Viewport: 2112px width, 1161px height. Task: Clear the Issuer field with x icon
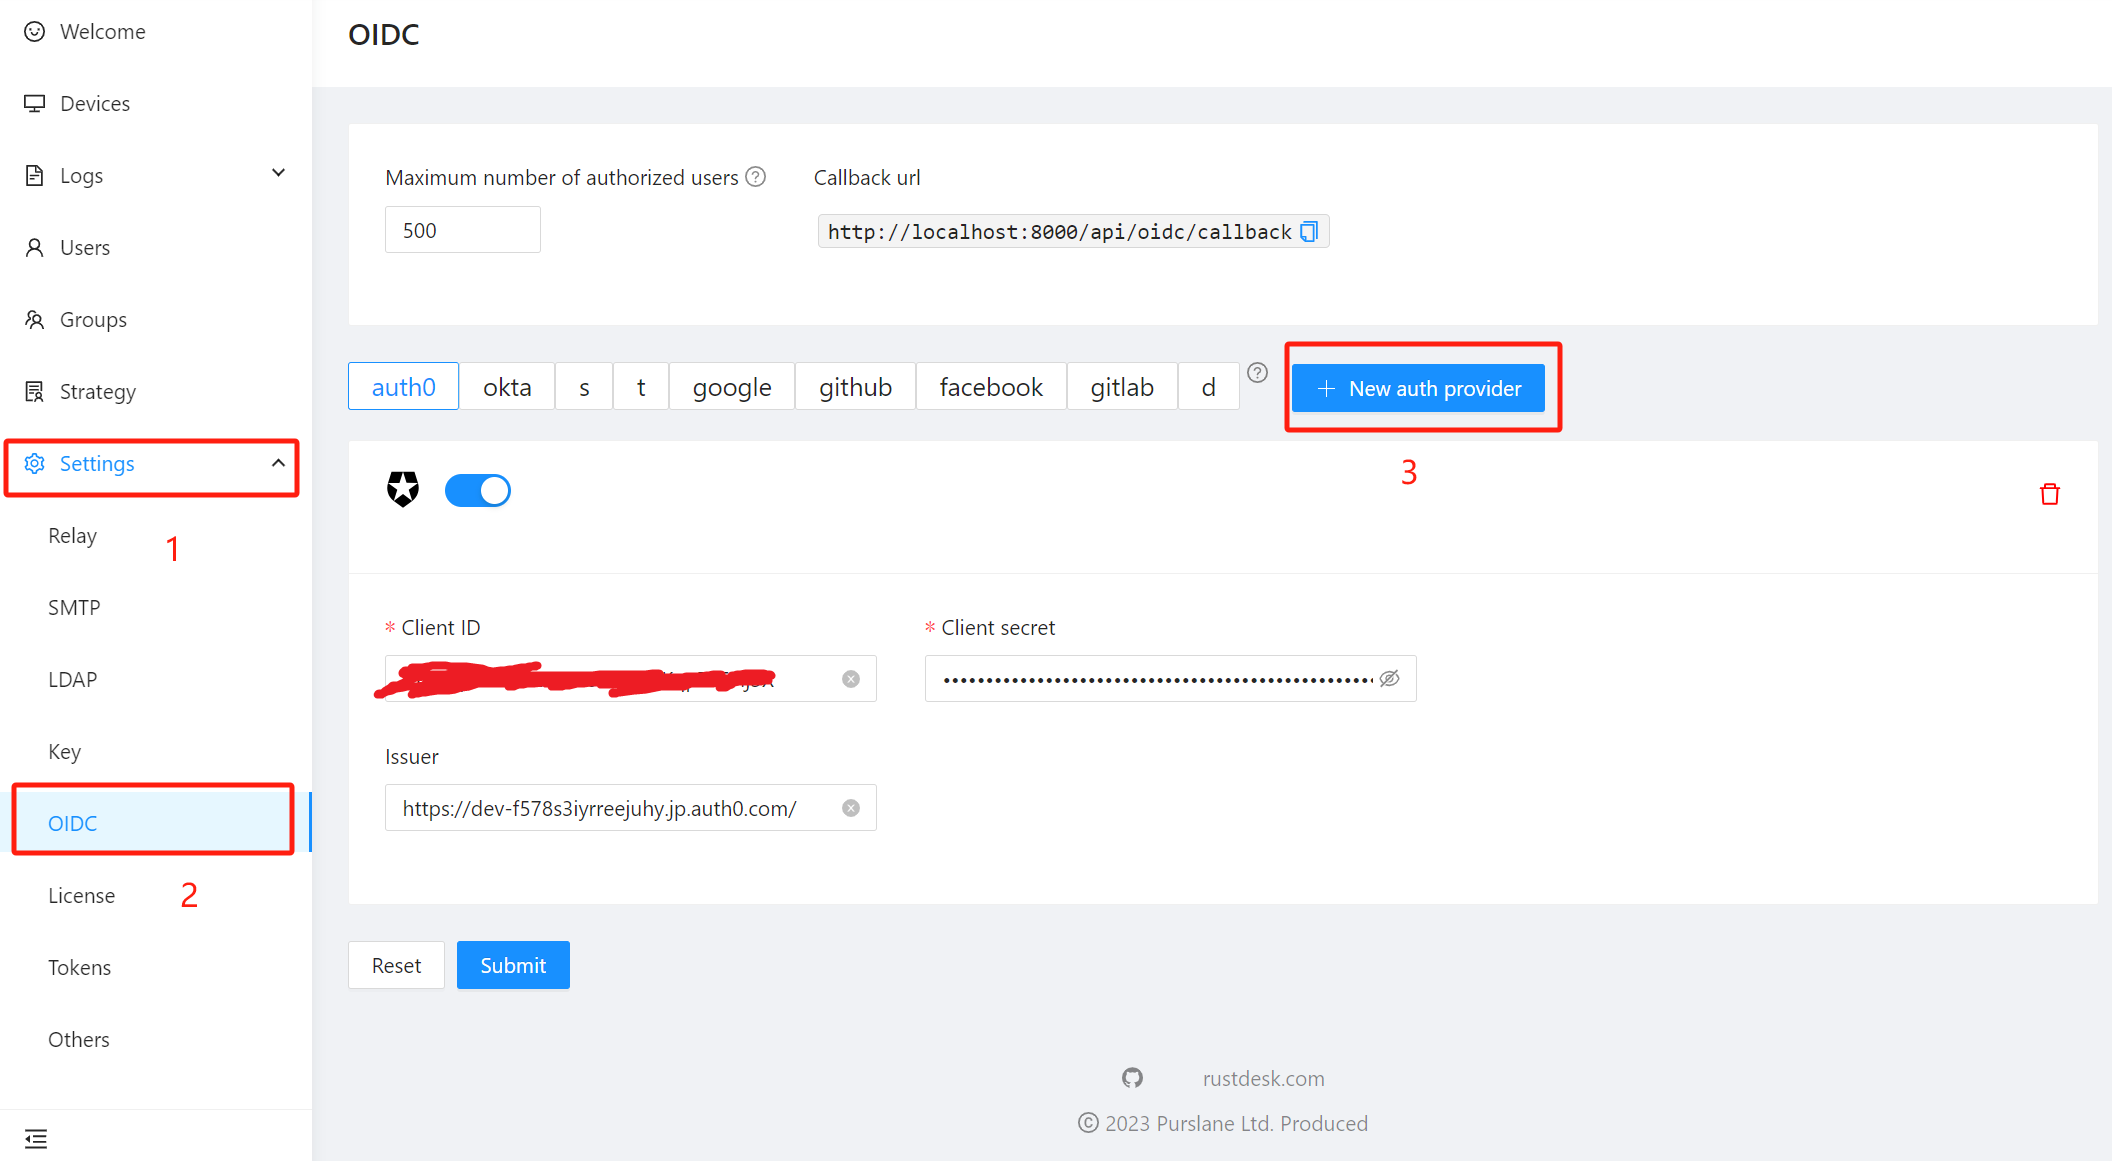(x=851, y=808)
